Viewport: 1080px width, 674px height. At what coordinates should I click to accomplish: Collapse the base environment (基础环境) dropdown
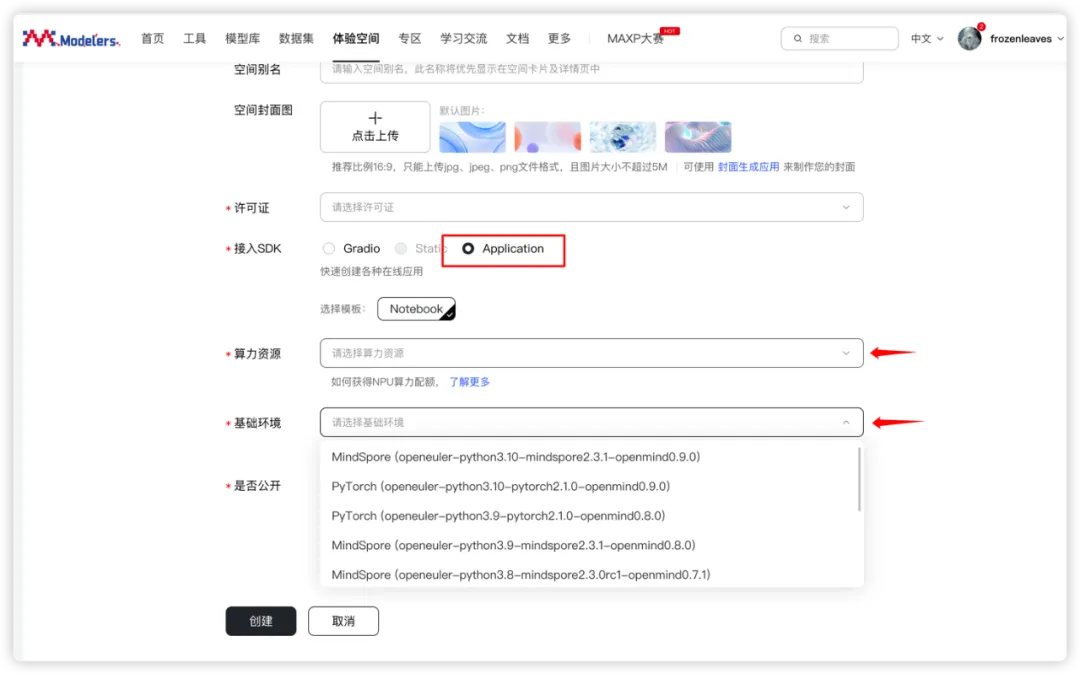coord(591,422)
